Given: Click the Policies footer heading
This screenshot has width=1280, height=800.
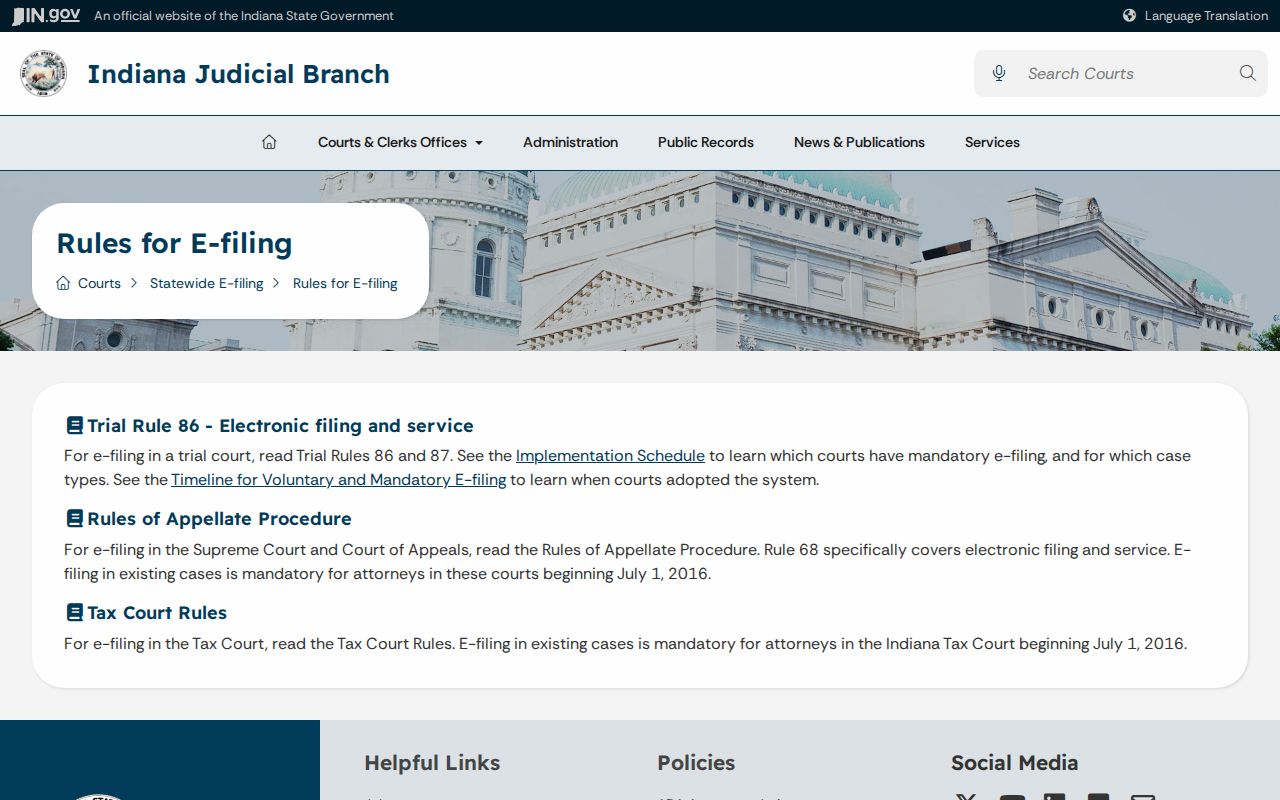Looking at the screenshot, I should pos(696,763).
